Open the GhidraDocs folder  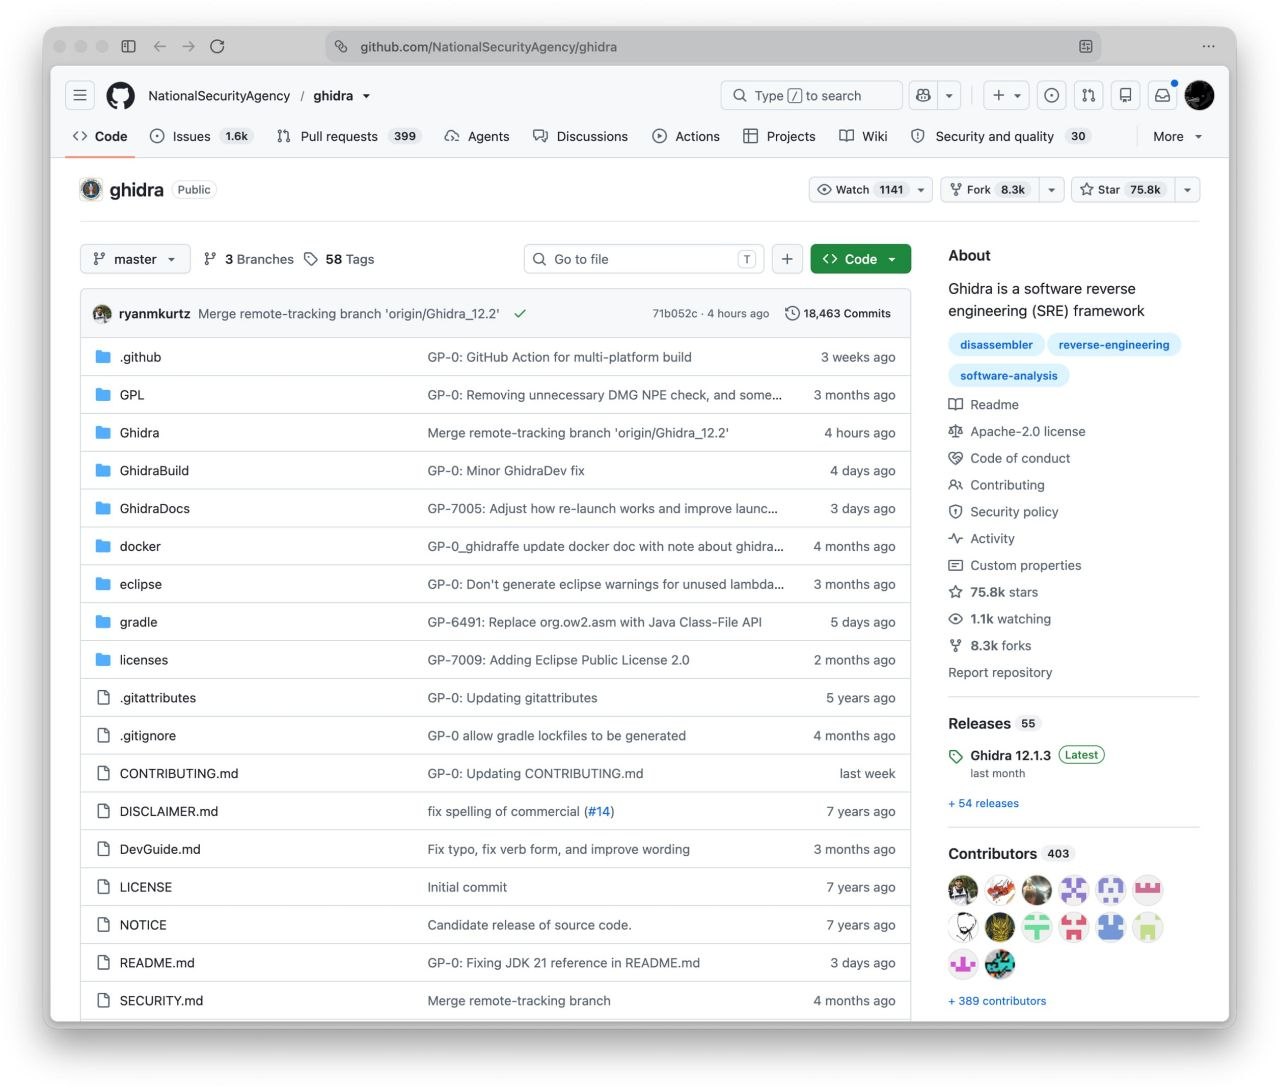154,509
